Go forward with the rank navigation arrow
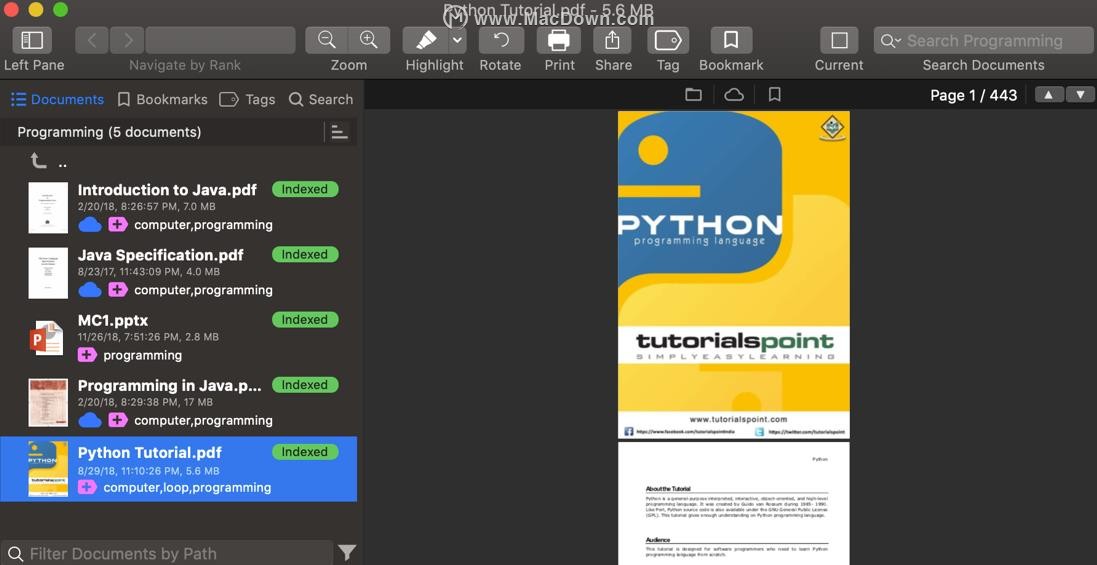The image size is (1097, 565). pos(127,40)
